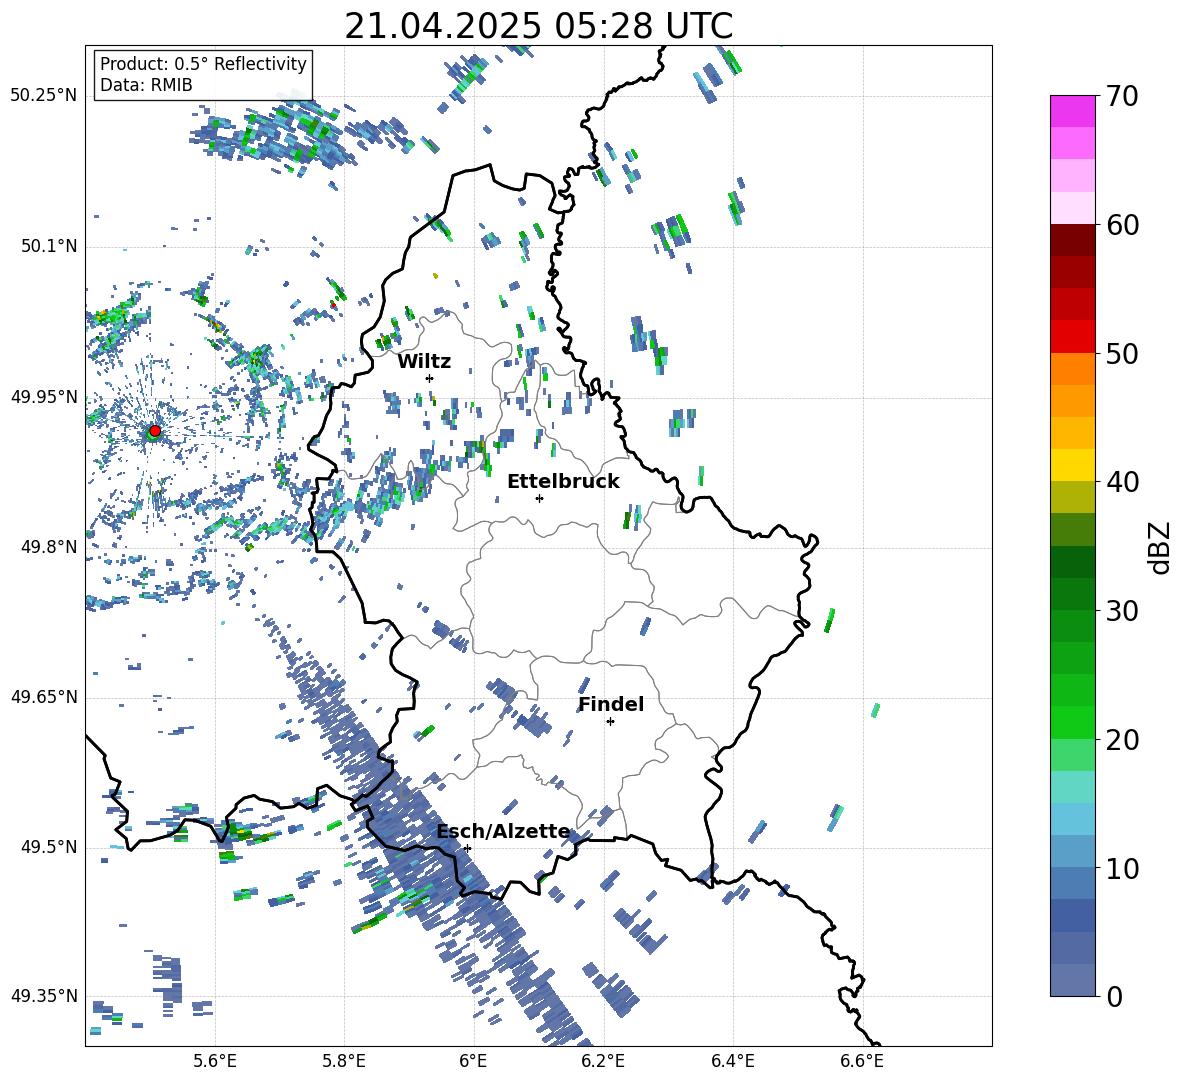Click the 5.6°E longitude label
The image size is (1184, 1081).
pos(214,1061)
